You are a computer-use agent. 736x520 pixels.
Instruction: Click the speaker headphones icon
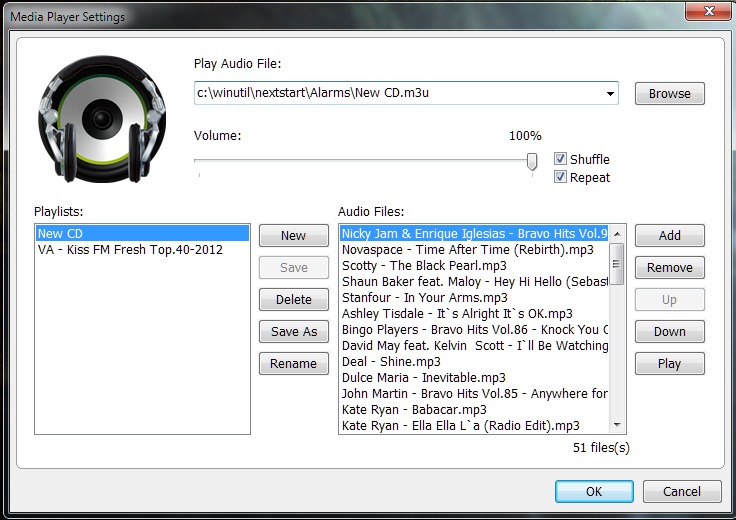tap(102, 119)
